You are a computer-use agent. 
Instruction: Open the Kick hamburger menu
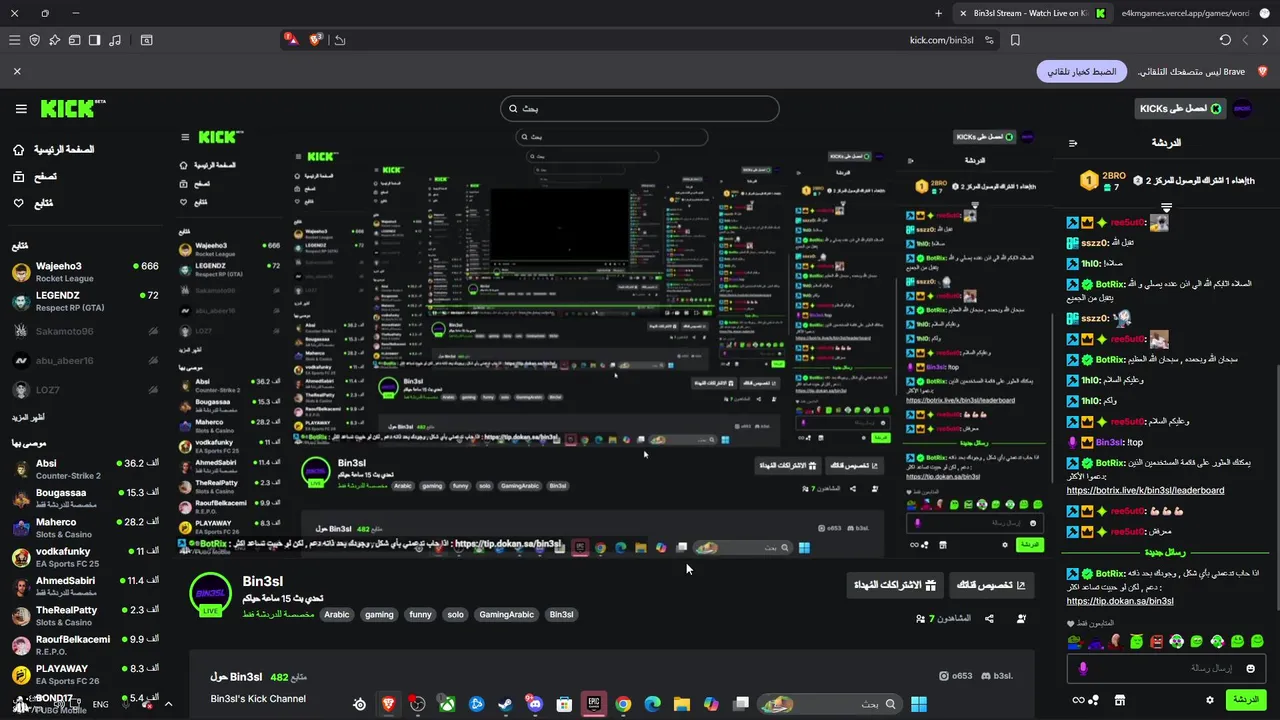click(x=21, y=108)
